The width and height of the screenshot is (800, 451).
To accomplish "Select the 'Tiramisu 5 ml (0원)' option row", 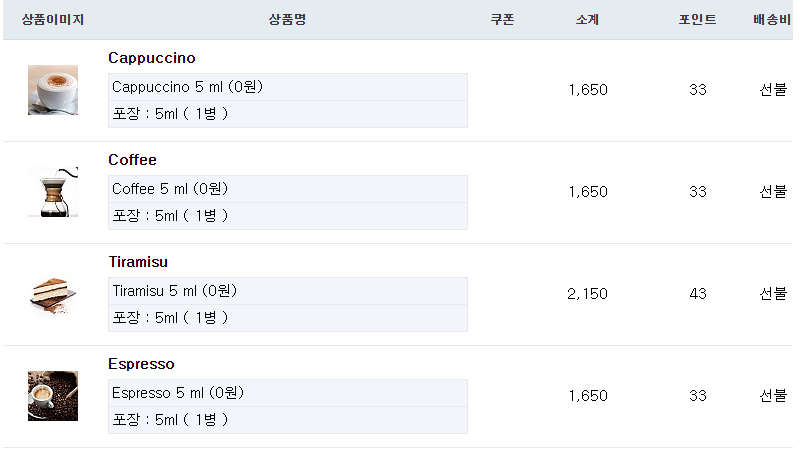I will pos(288,291).
